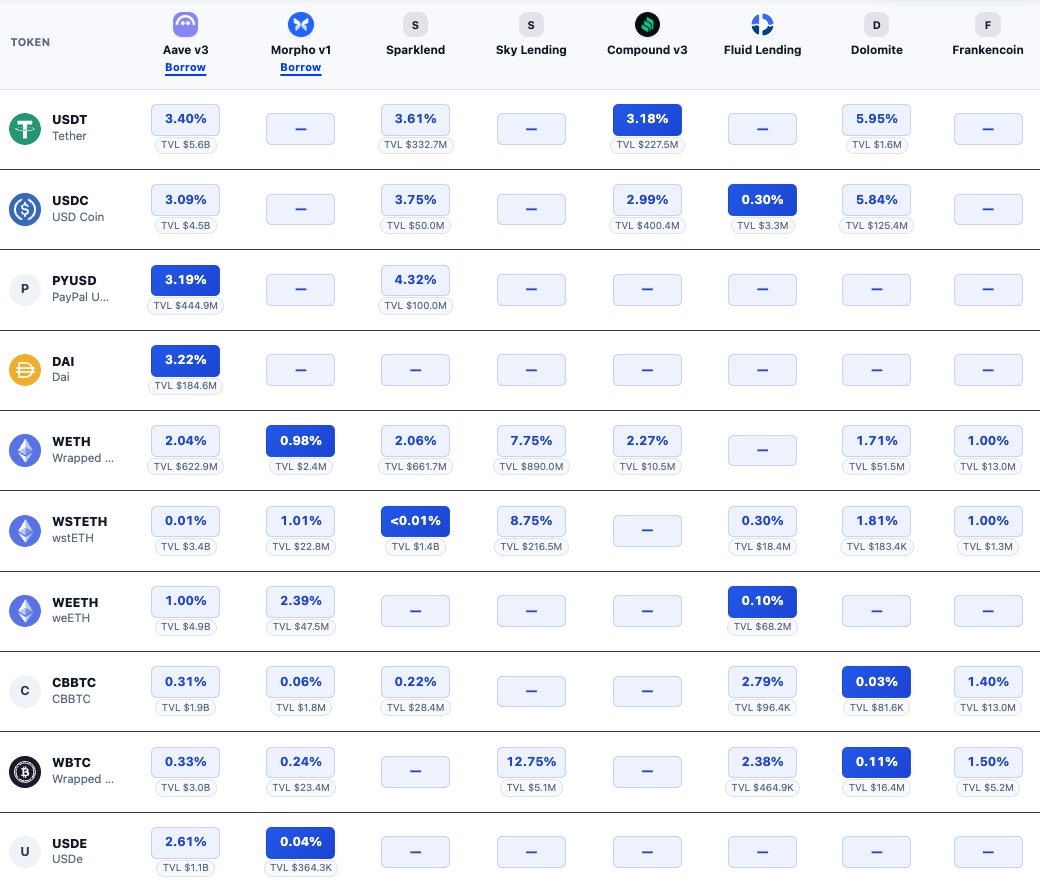Click the Dolomite 'D' icon
The height and width of the screenshot is (884, 1040).
[x=876, y=25]
